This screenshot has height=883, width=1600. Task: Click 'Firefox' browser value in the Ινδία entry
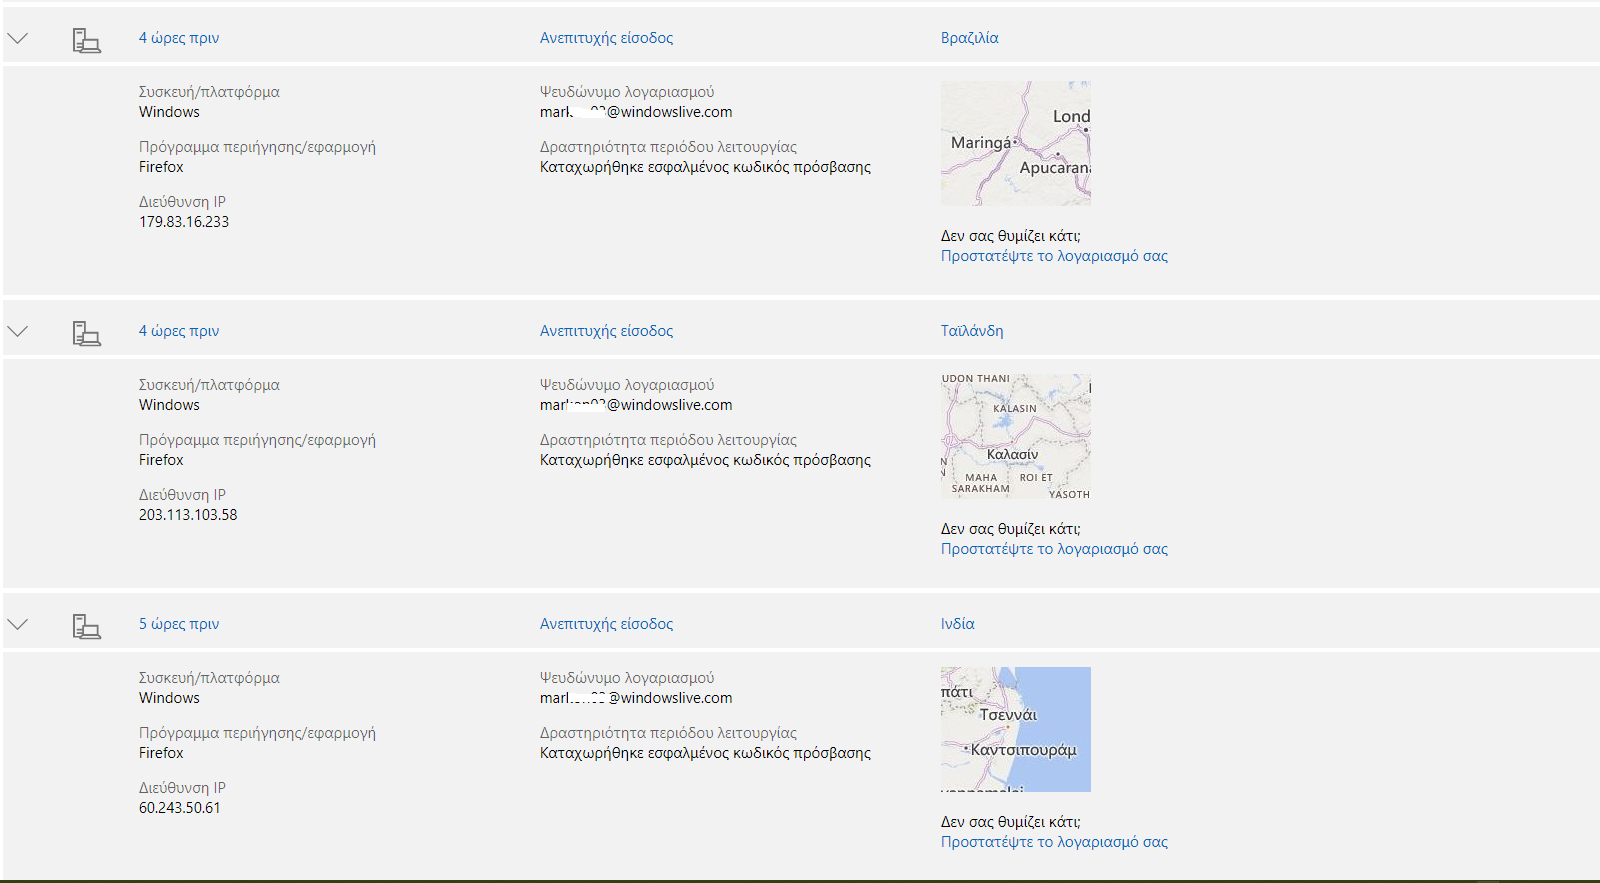161,753
